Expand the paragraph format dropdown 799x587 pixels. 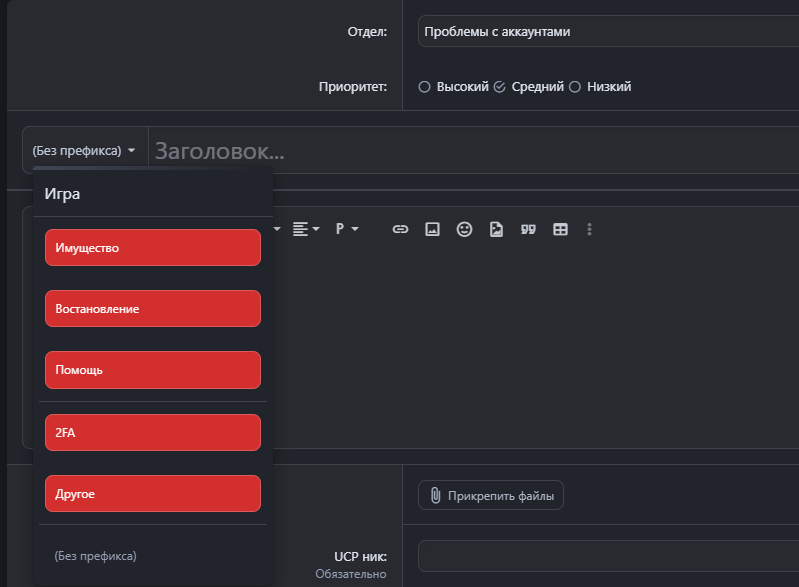point(346,229)
